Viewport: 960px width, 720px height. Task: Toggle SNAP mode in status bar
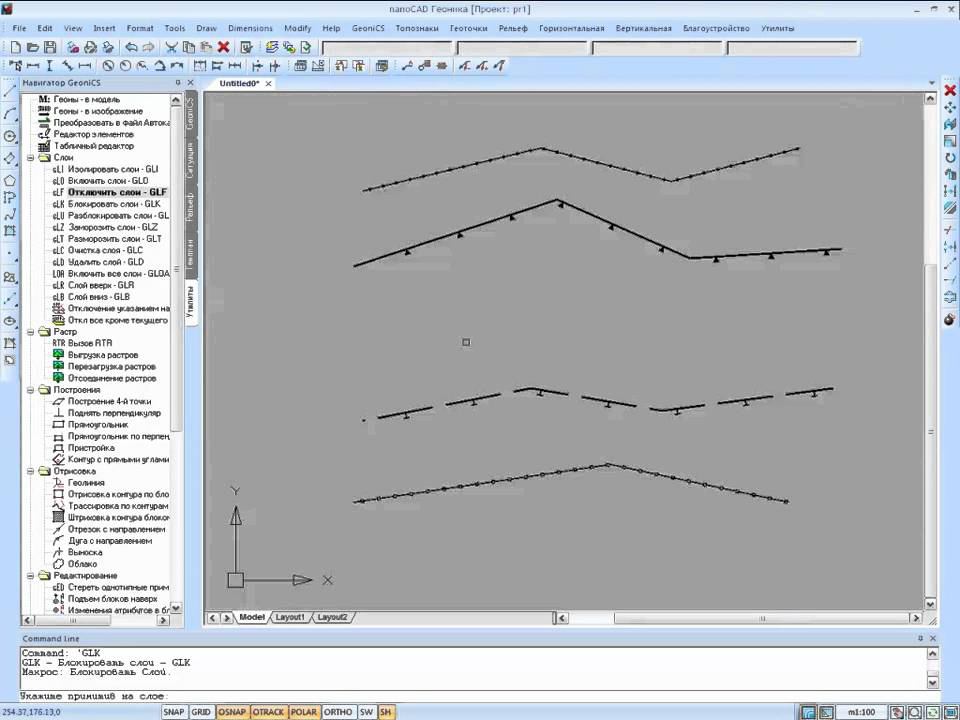pos(173,712)
